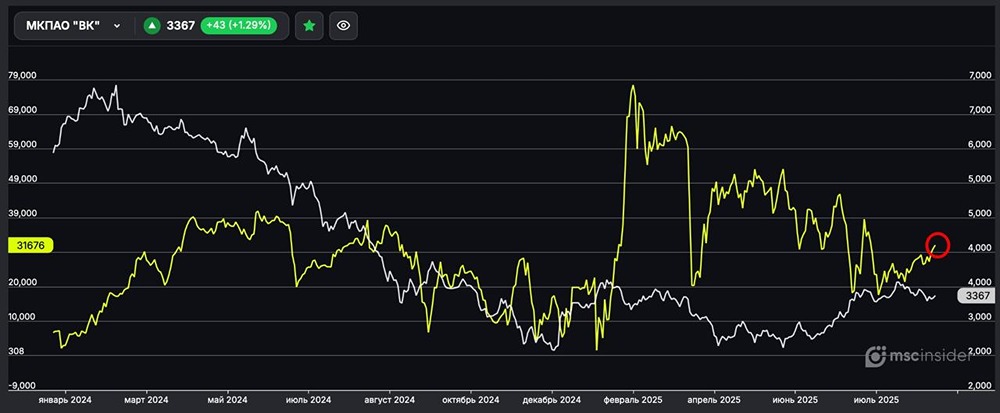Screen dimensions: 1000x413
Task: Click the 3367 right-axis price label
Action: [978, 295]
